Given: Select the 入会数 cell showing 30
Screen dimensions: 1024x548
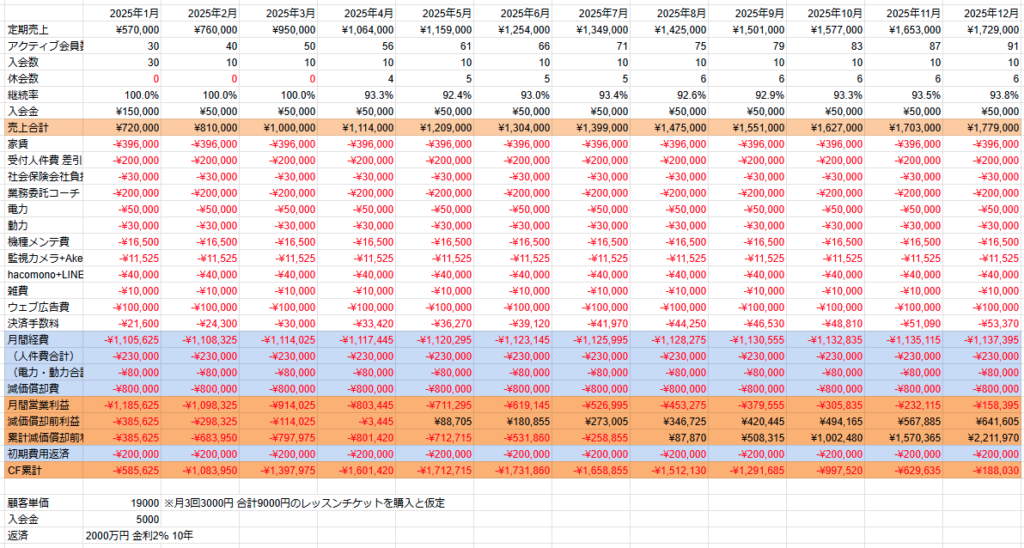Looking at the screenshot, I should point(121,62).
